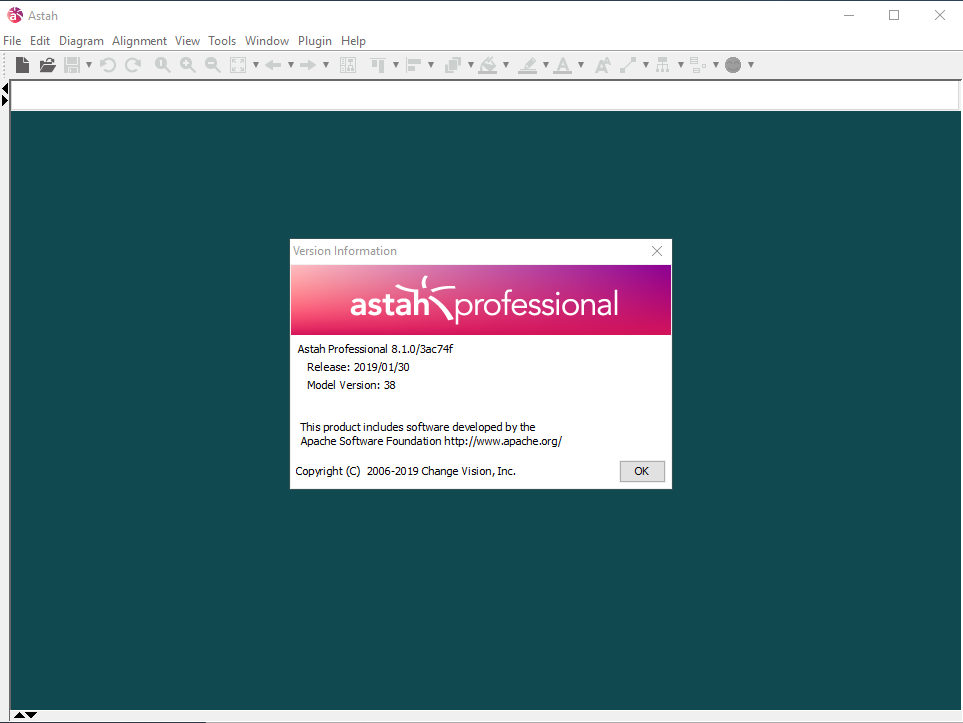
Task: Click the Zoom In magnifier icon
Action: (187, 64)
